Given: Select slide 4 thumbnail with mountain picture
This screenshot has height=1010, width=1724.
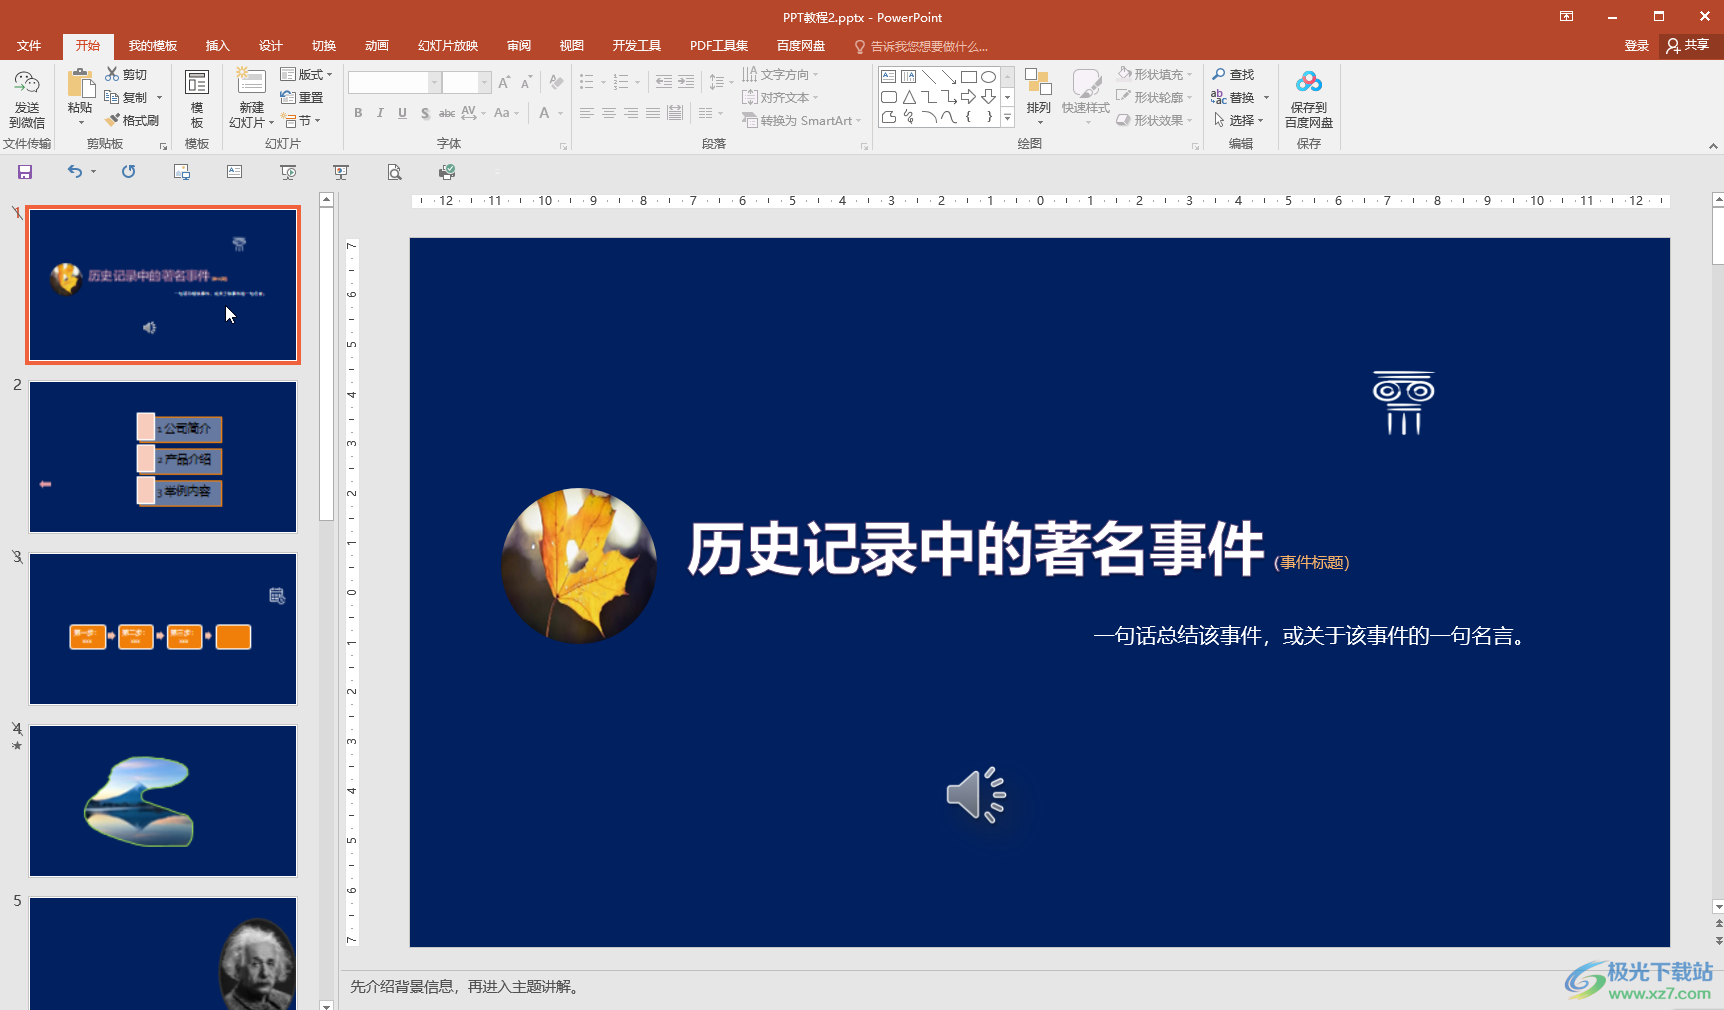Looking at the screenshot, I should [x=163, y=801].
